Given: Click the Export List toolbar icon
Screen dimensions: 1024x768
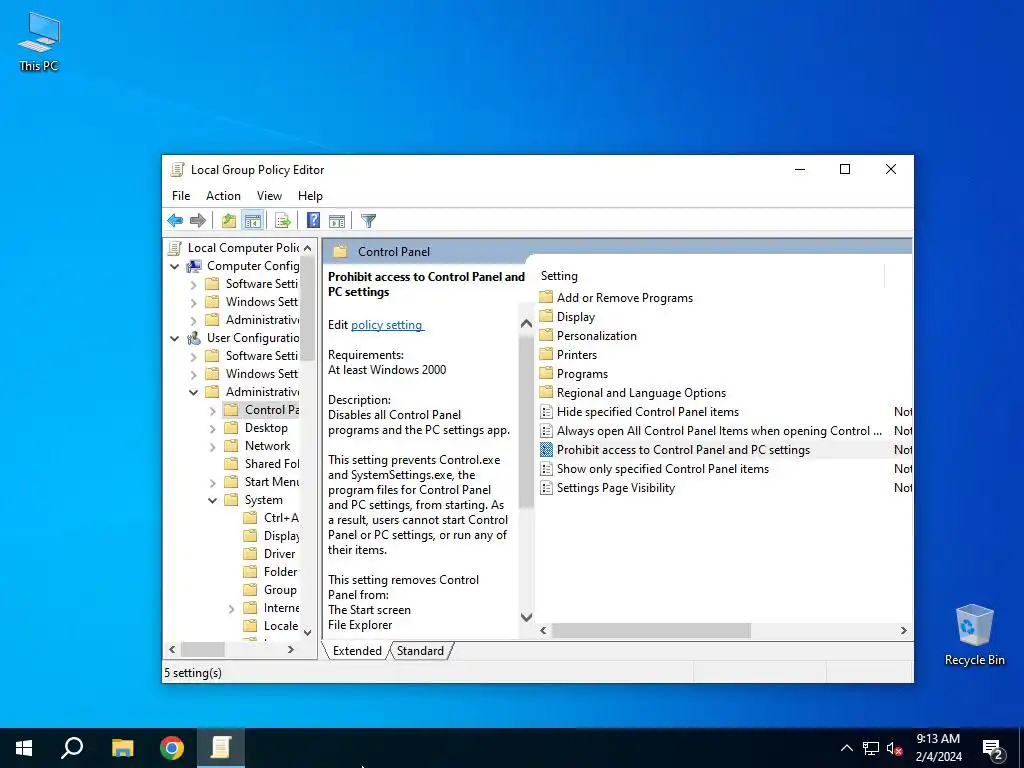Looking at the screenshot, I should tap(283, 221).
